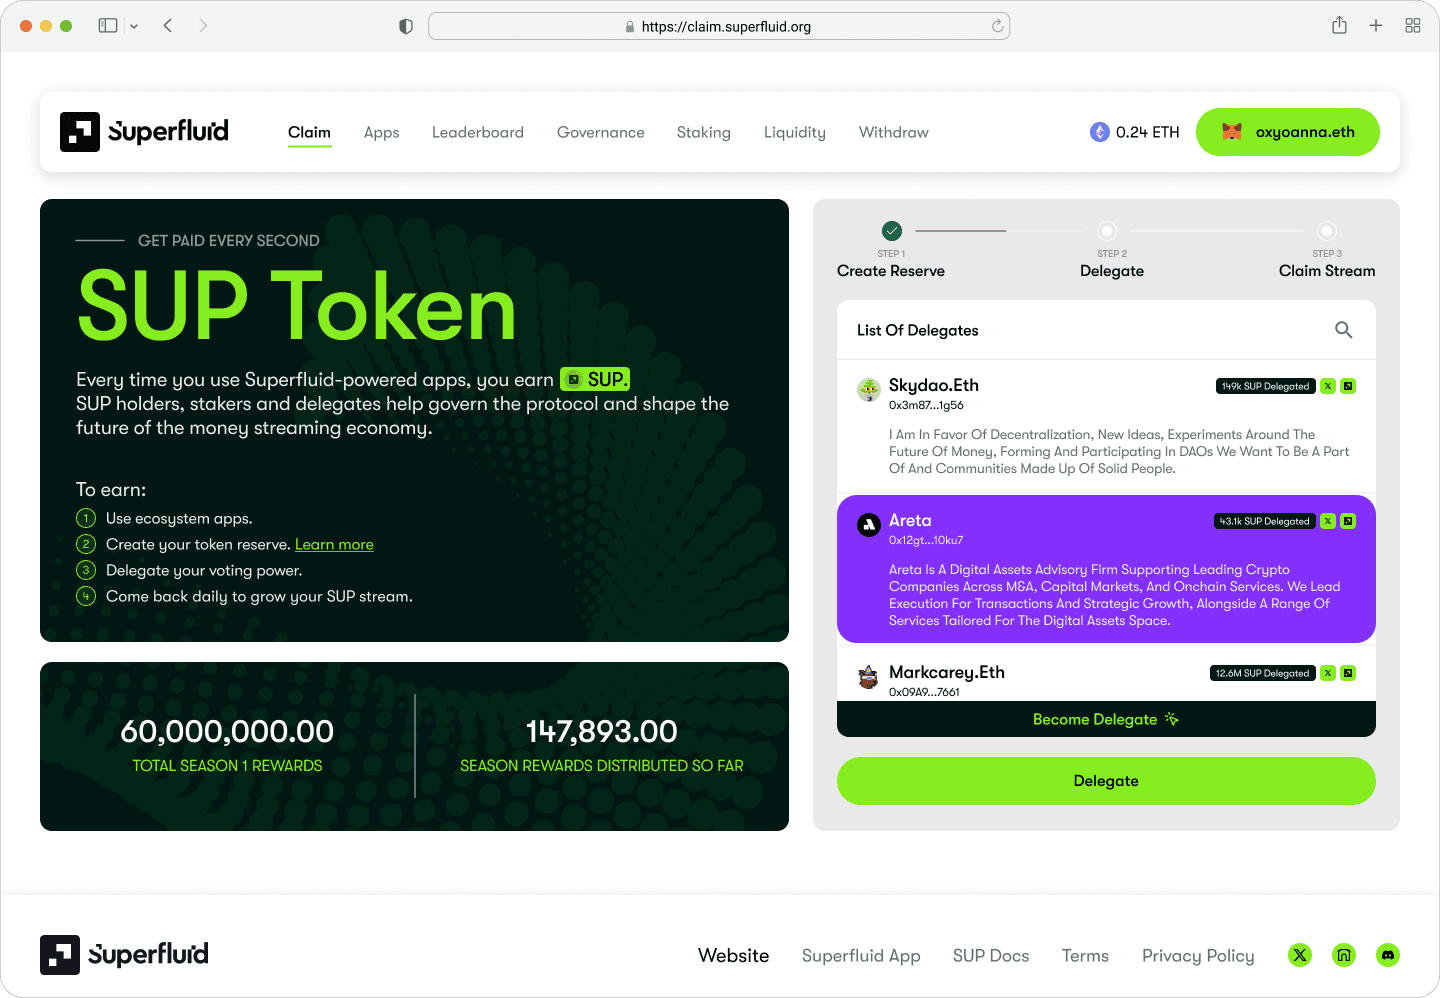Click the browser share icon
This screenshot has width=1440, height=998.
[1339, 26]
